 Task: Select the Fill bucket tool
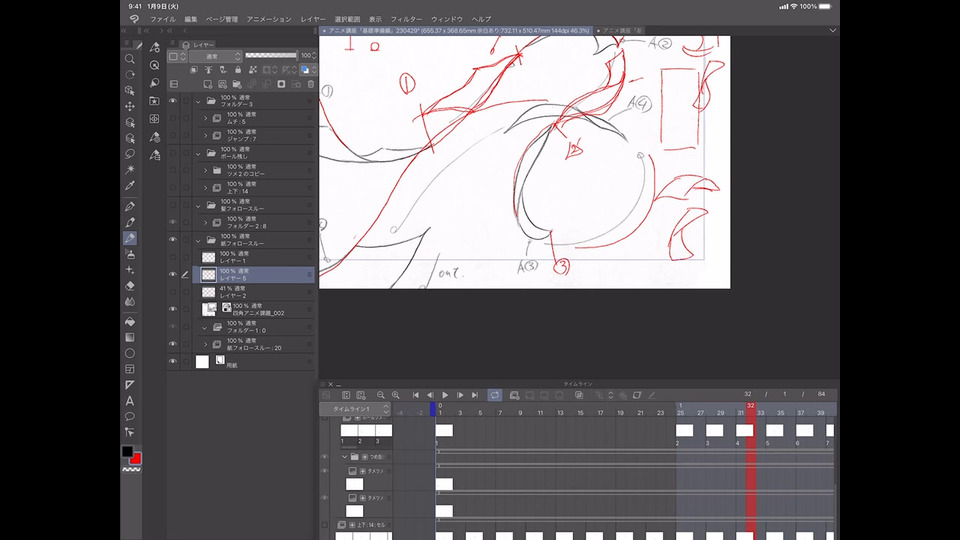(x=130, y=321)
